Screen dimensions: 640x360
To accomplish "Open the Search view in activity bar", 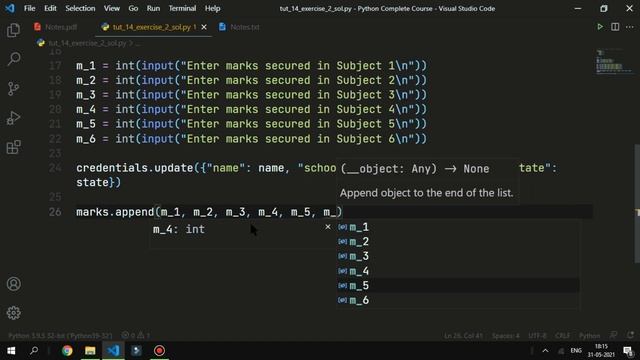I will click(x=13, y=59).
